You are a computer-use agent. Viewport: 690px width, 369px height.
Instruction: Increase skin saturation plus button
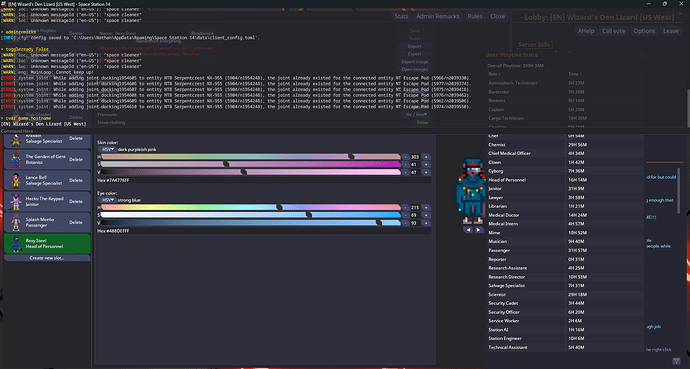pos(426,164)
